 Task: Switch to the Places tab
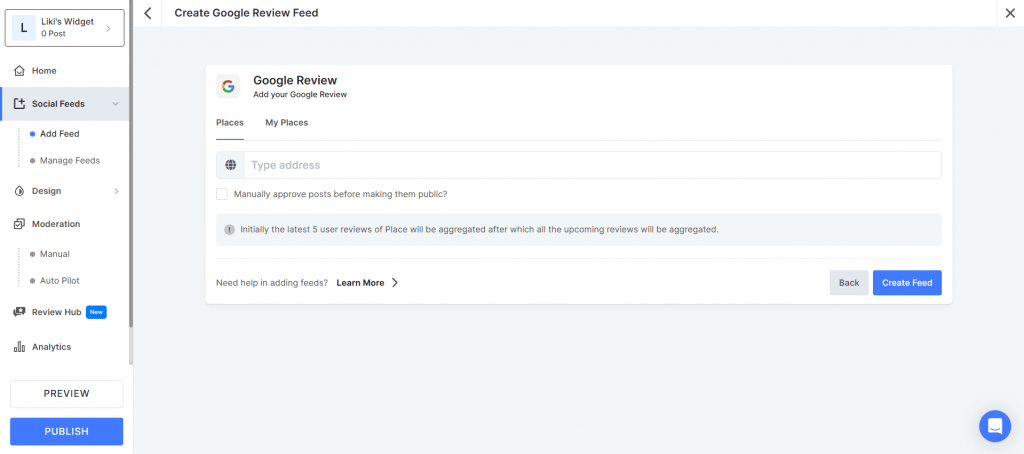click(x=230, y=123)
